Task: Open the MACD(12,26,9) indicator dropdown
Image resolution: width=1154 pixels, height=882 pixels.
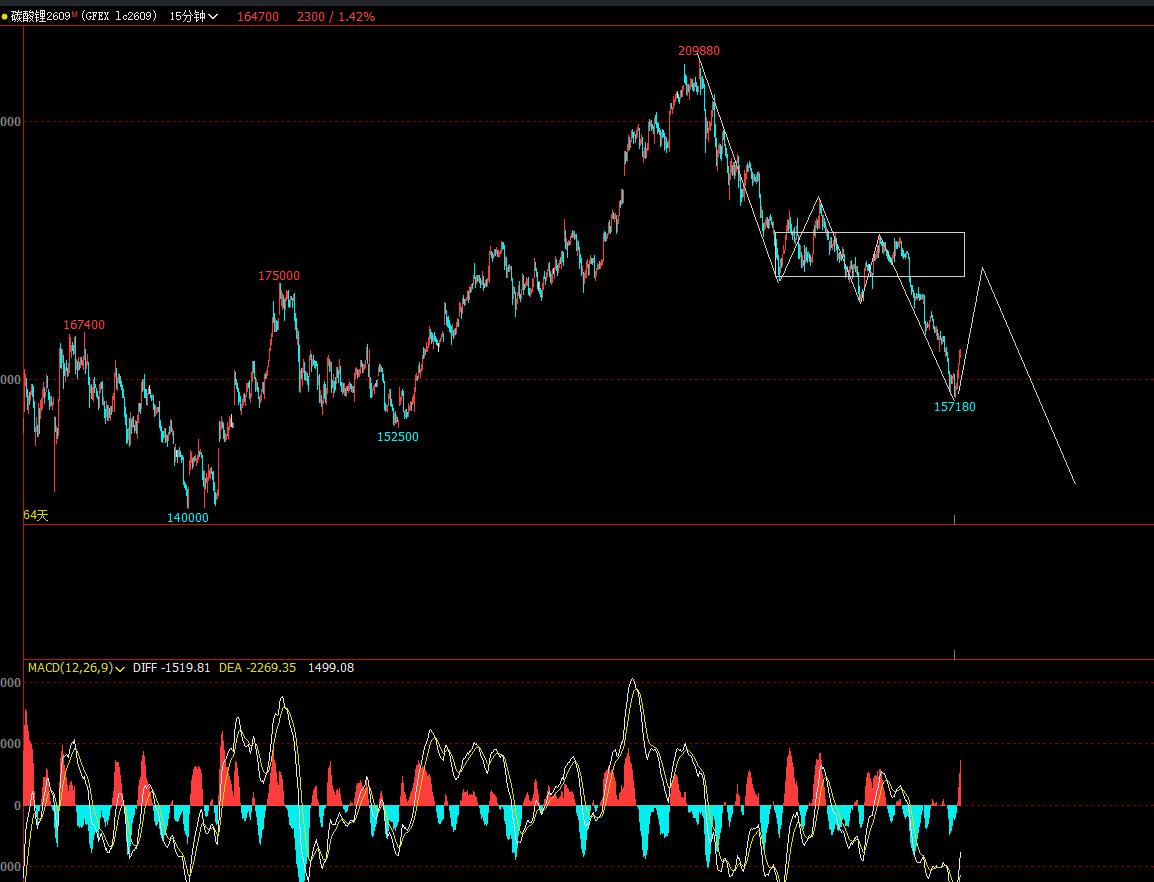Action: click(77, 668)
